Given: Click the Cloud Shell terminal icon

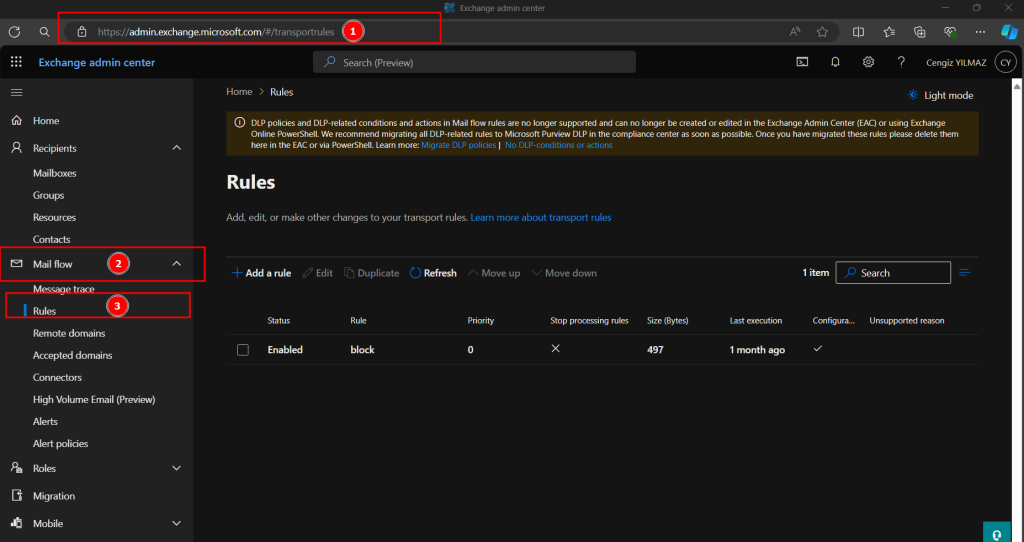Looking at the screenshot, I should click(802, 62).
